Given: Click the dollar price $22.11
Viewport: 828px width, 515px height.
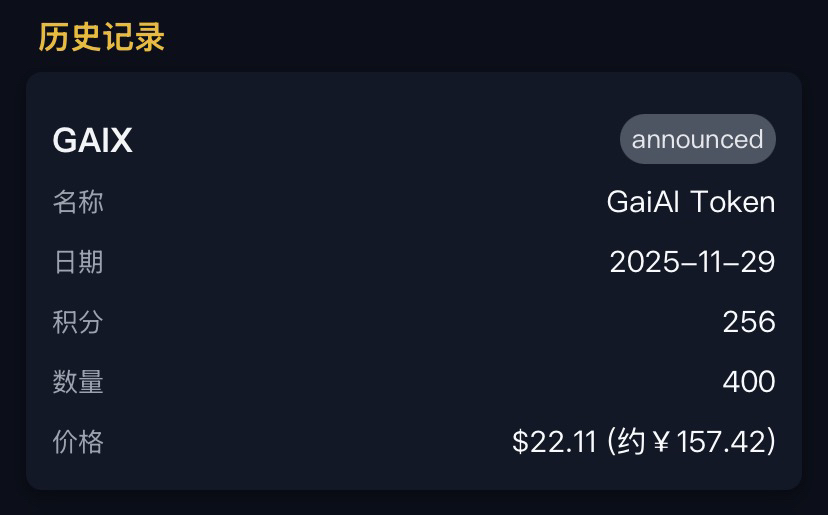Looking at the screenshot, I should [554, 442].
